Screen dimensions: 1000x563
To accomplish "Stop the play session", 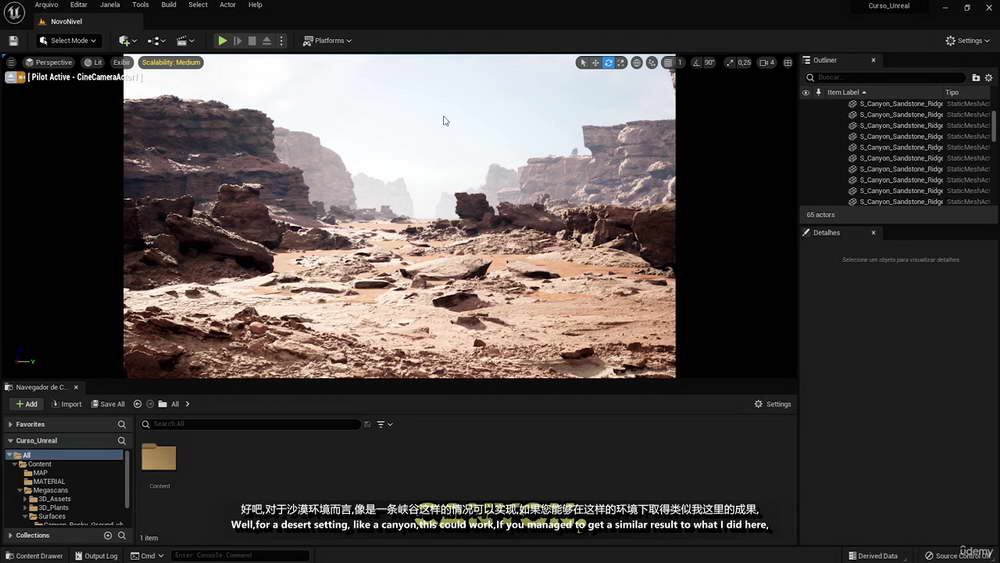I will (252, 41).
